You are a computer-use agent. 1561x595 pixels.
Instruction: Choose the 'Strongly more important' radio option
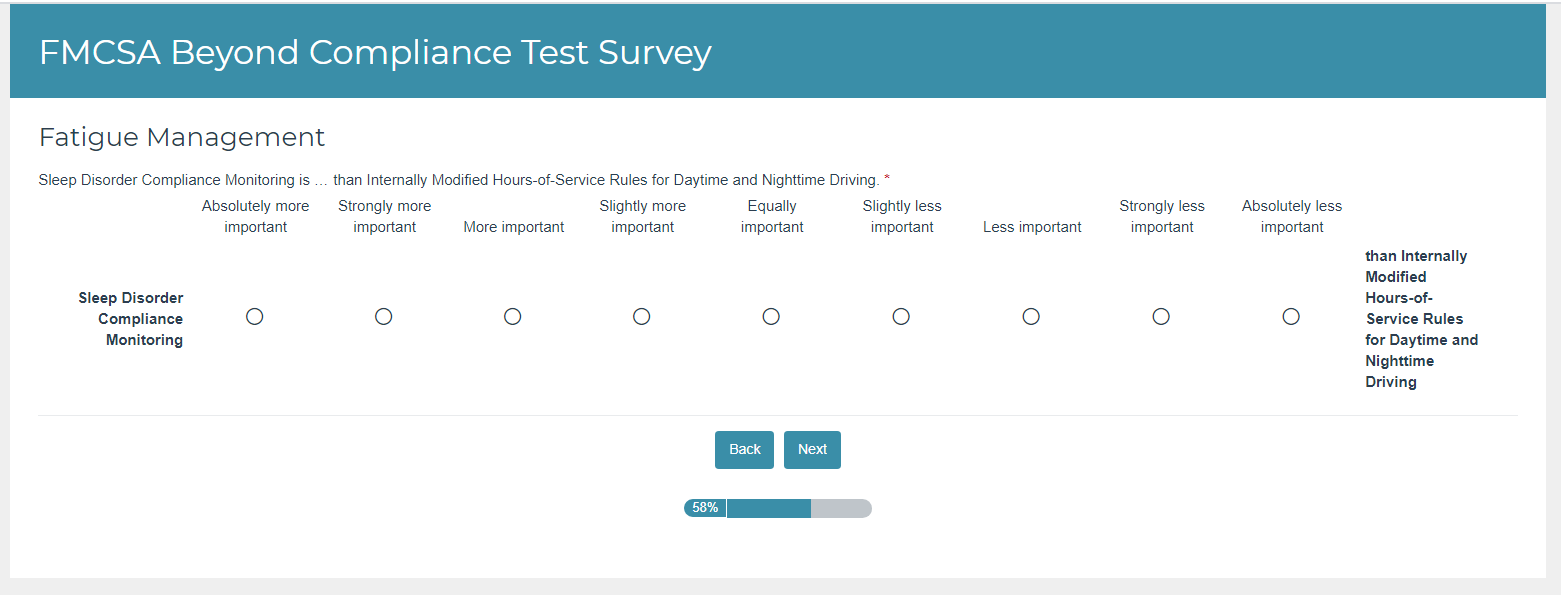click(384, 316)
